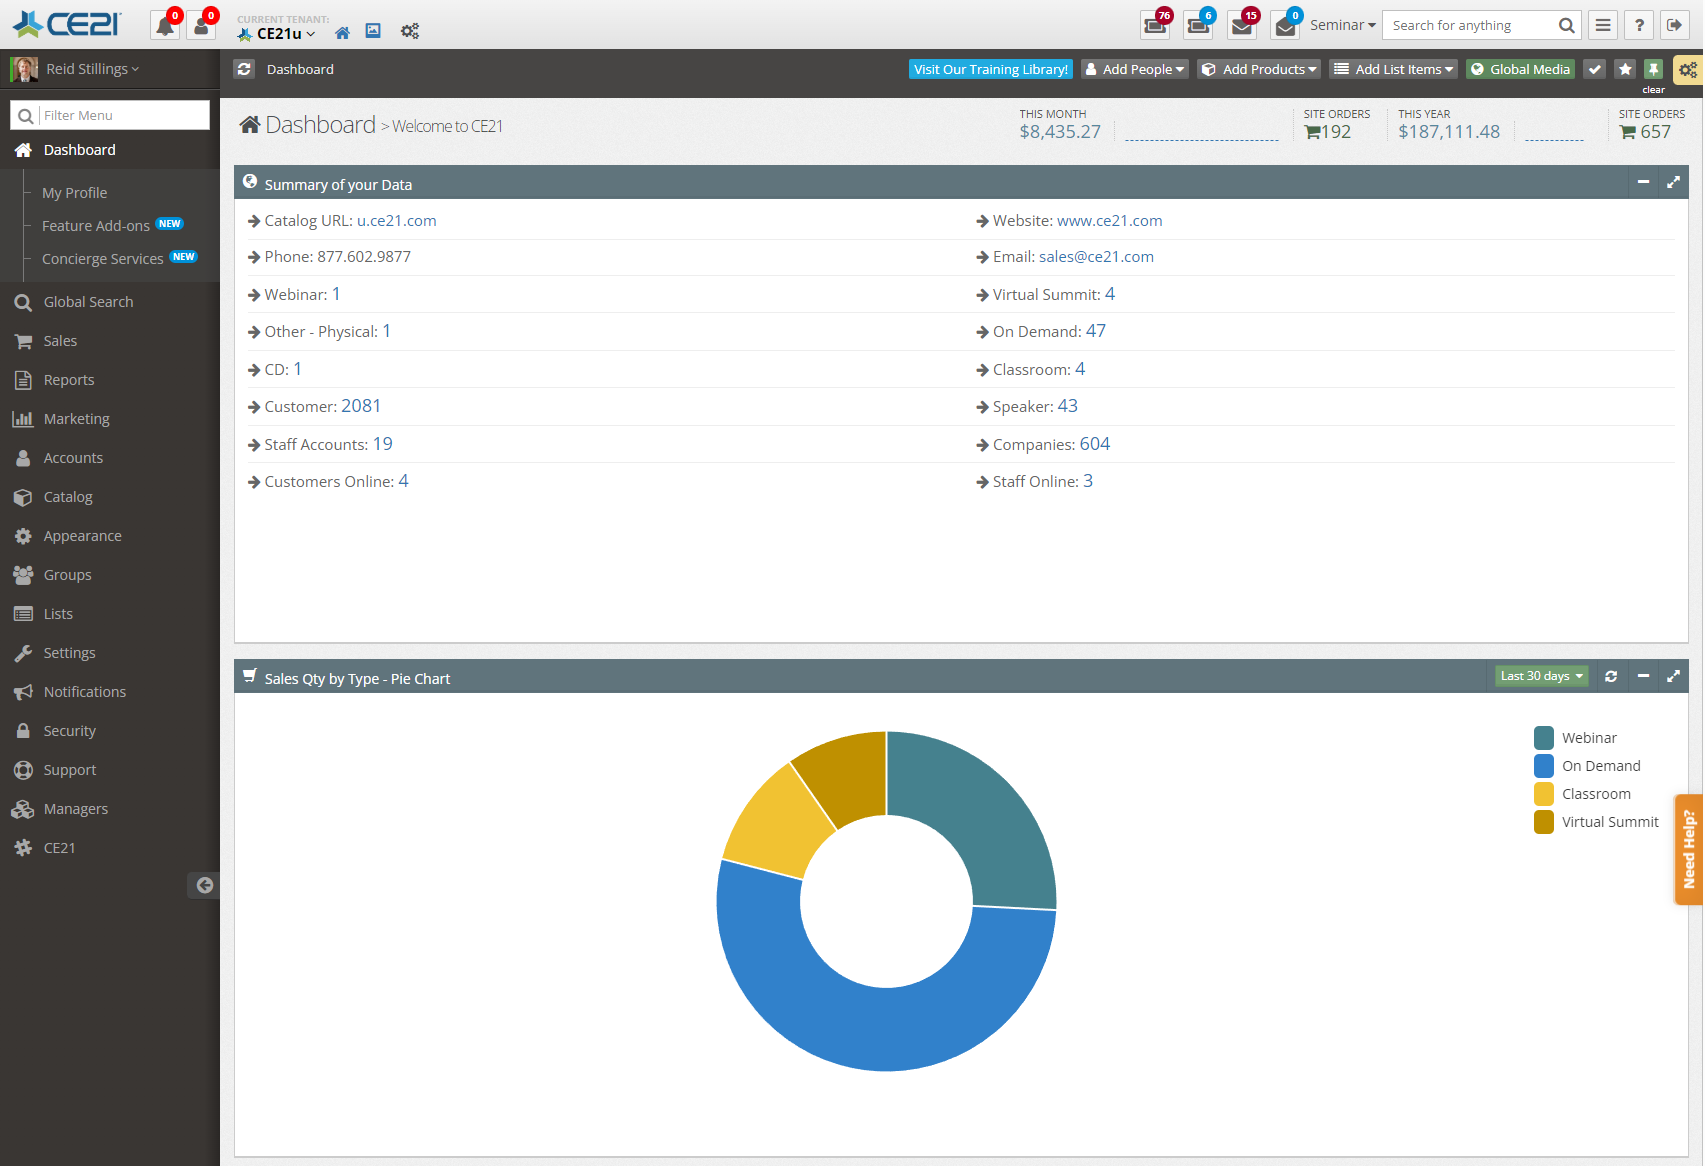Click the sign out icon

(x=1675, y=26)
